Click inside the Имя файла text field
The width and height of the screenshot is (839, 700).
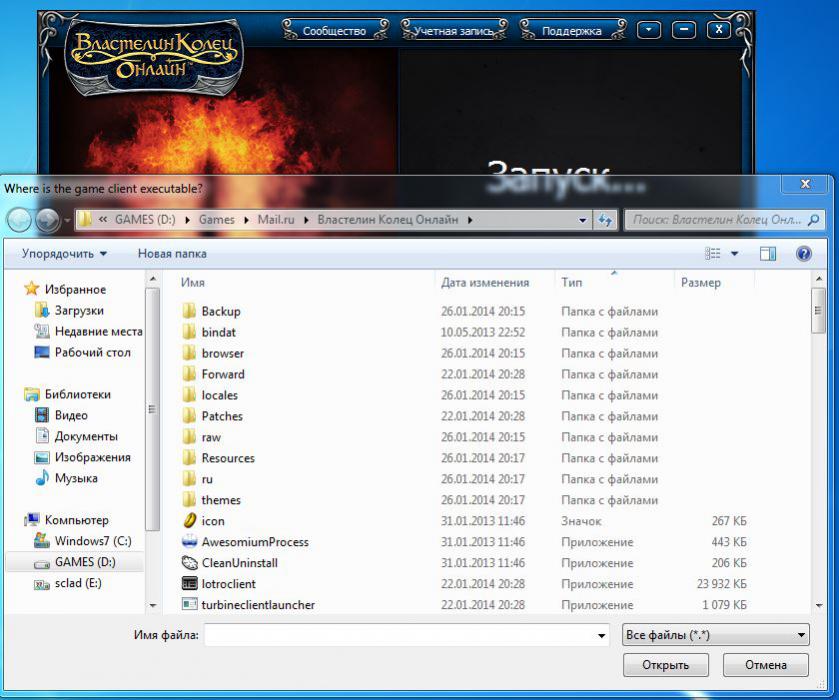click(x=400, y=635)
